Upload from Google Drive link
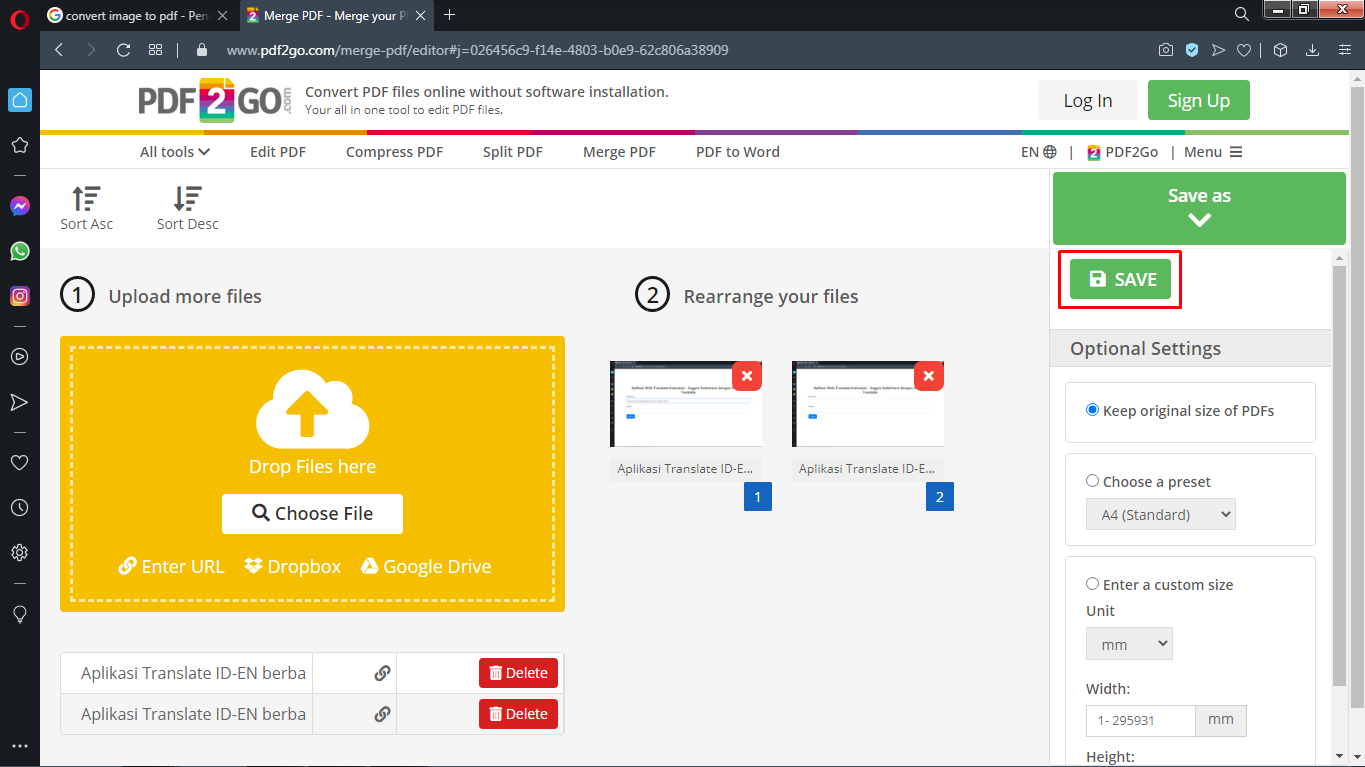This screenshot has height=767, width=1365. point(426,566)
